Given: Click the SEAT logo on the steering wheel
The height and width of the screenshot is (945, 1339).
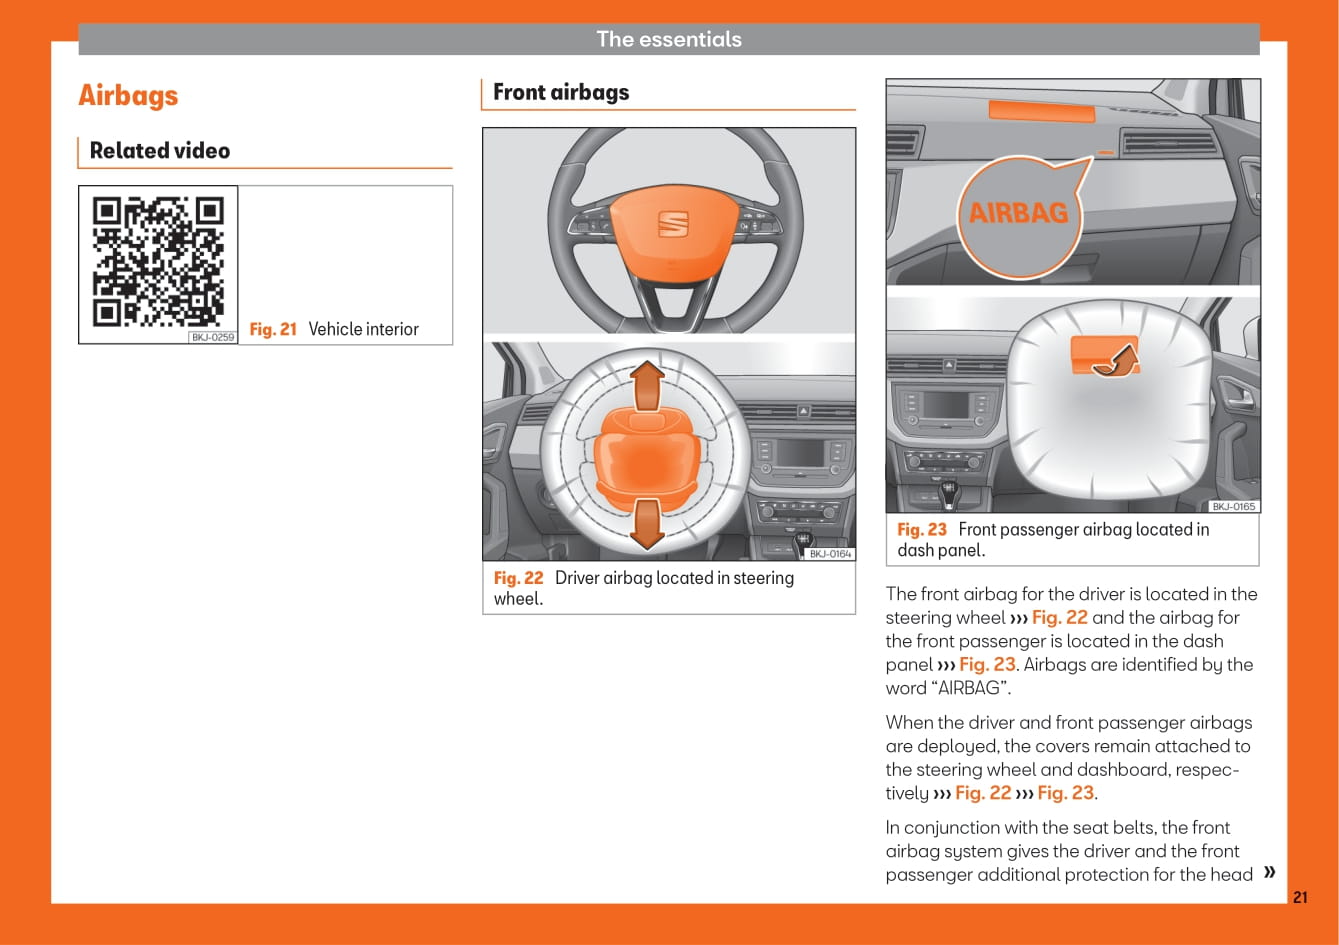Looking at the screenshot, I should point(673,224).
